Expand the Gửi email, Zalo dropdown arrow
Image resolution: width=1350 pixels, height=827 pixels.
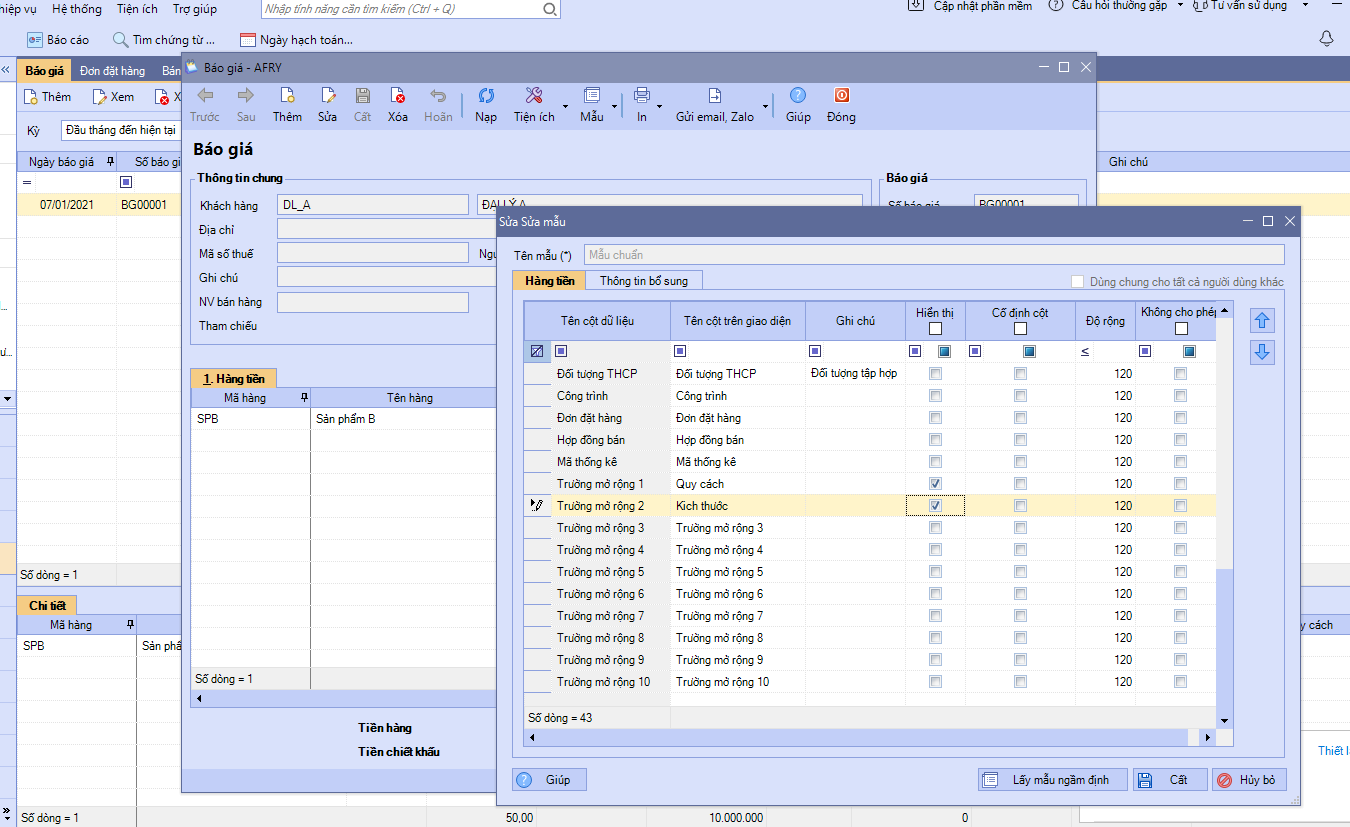pyautogui.click(x=766, y=105)
